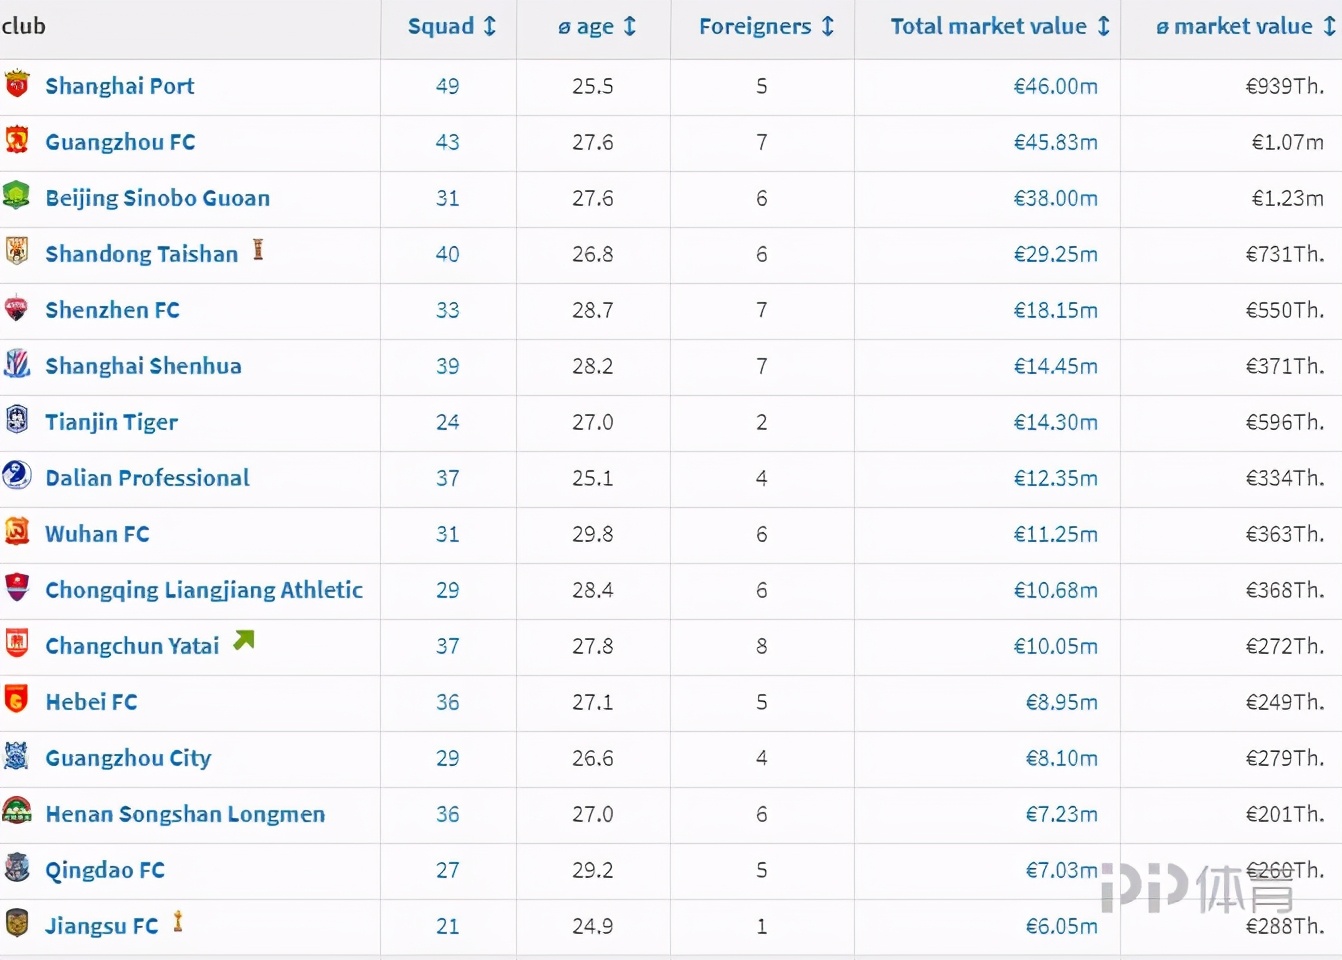
Task: Open Beijing Sinobo Guoan's €38.00m market value
Action: pyautogui.click(x=1055, y=198)
